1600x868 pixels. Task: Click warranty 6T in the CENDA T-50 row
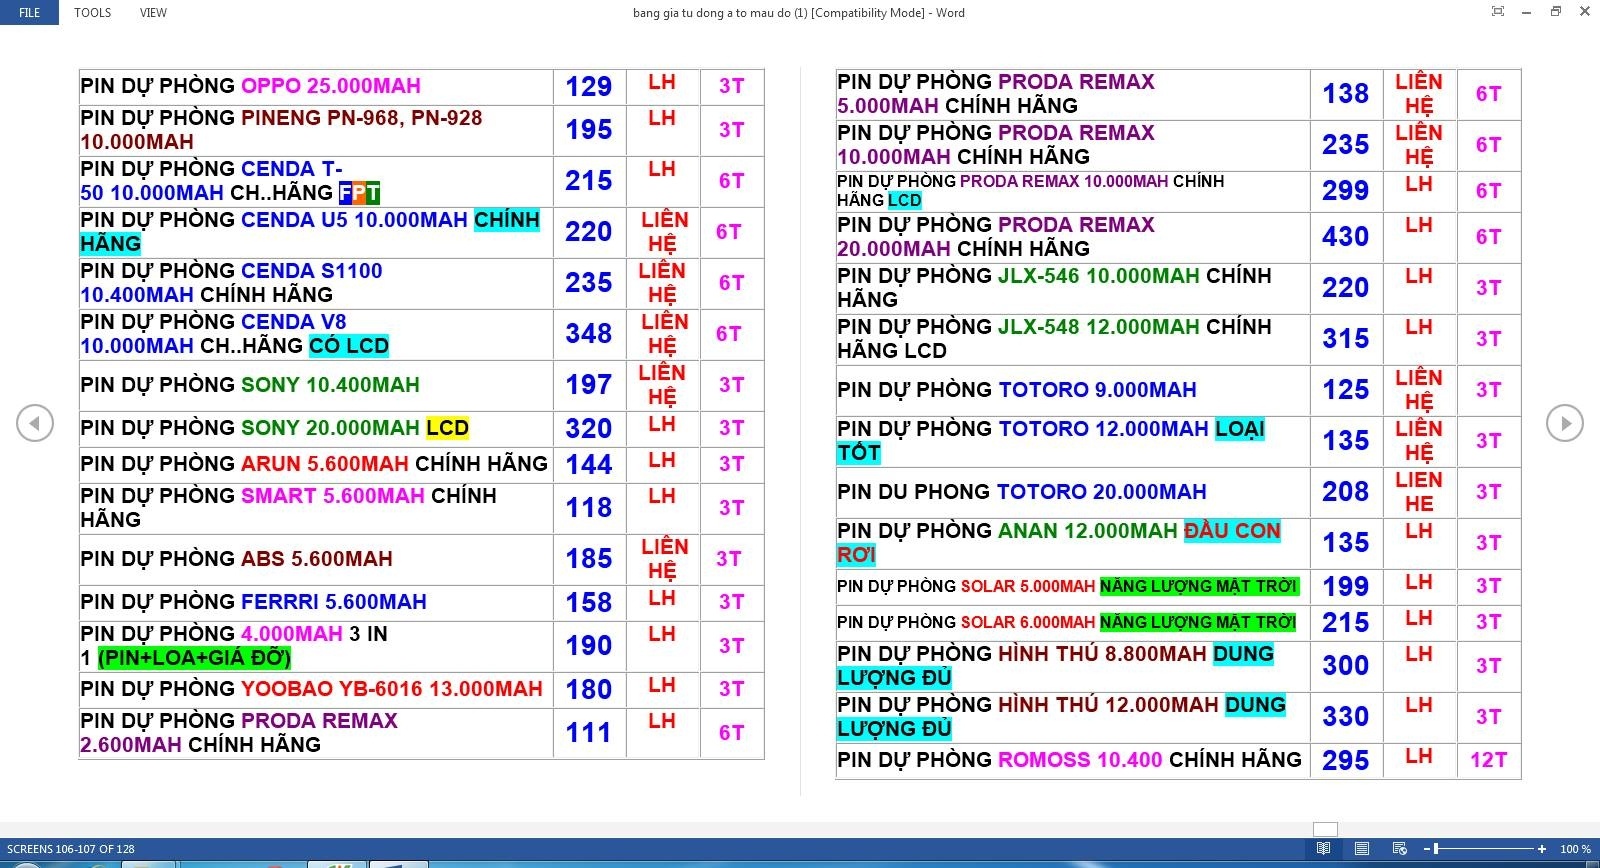tap(731, 181)
